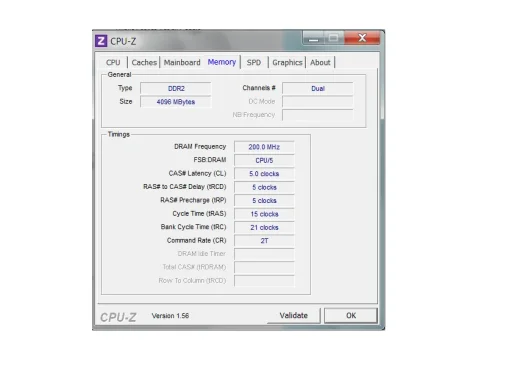Screen dimensions: 512x384
Task: Click the DRAM Frequency value 200.0 MHz
Action: [x=264, y=147]
